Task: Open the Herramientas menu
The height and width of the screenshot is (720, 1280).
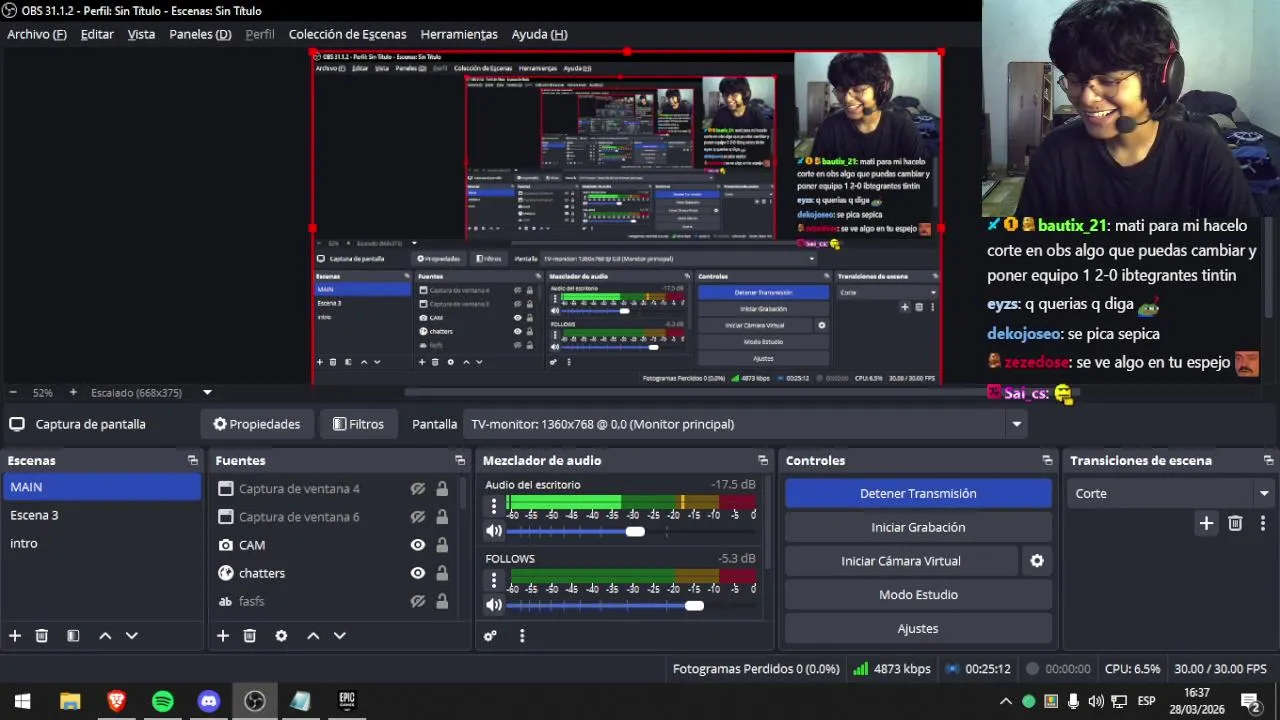Action: click(459, 34)
